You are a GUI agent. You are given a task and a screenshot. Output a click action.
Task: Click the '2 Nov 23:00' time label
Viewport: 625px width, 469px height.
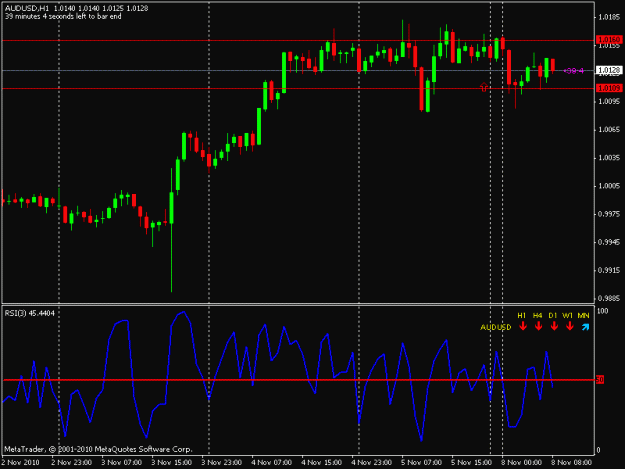(x=72, y=462)
